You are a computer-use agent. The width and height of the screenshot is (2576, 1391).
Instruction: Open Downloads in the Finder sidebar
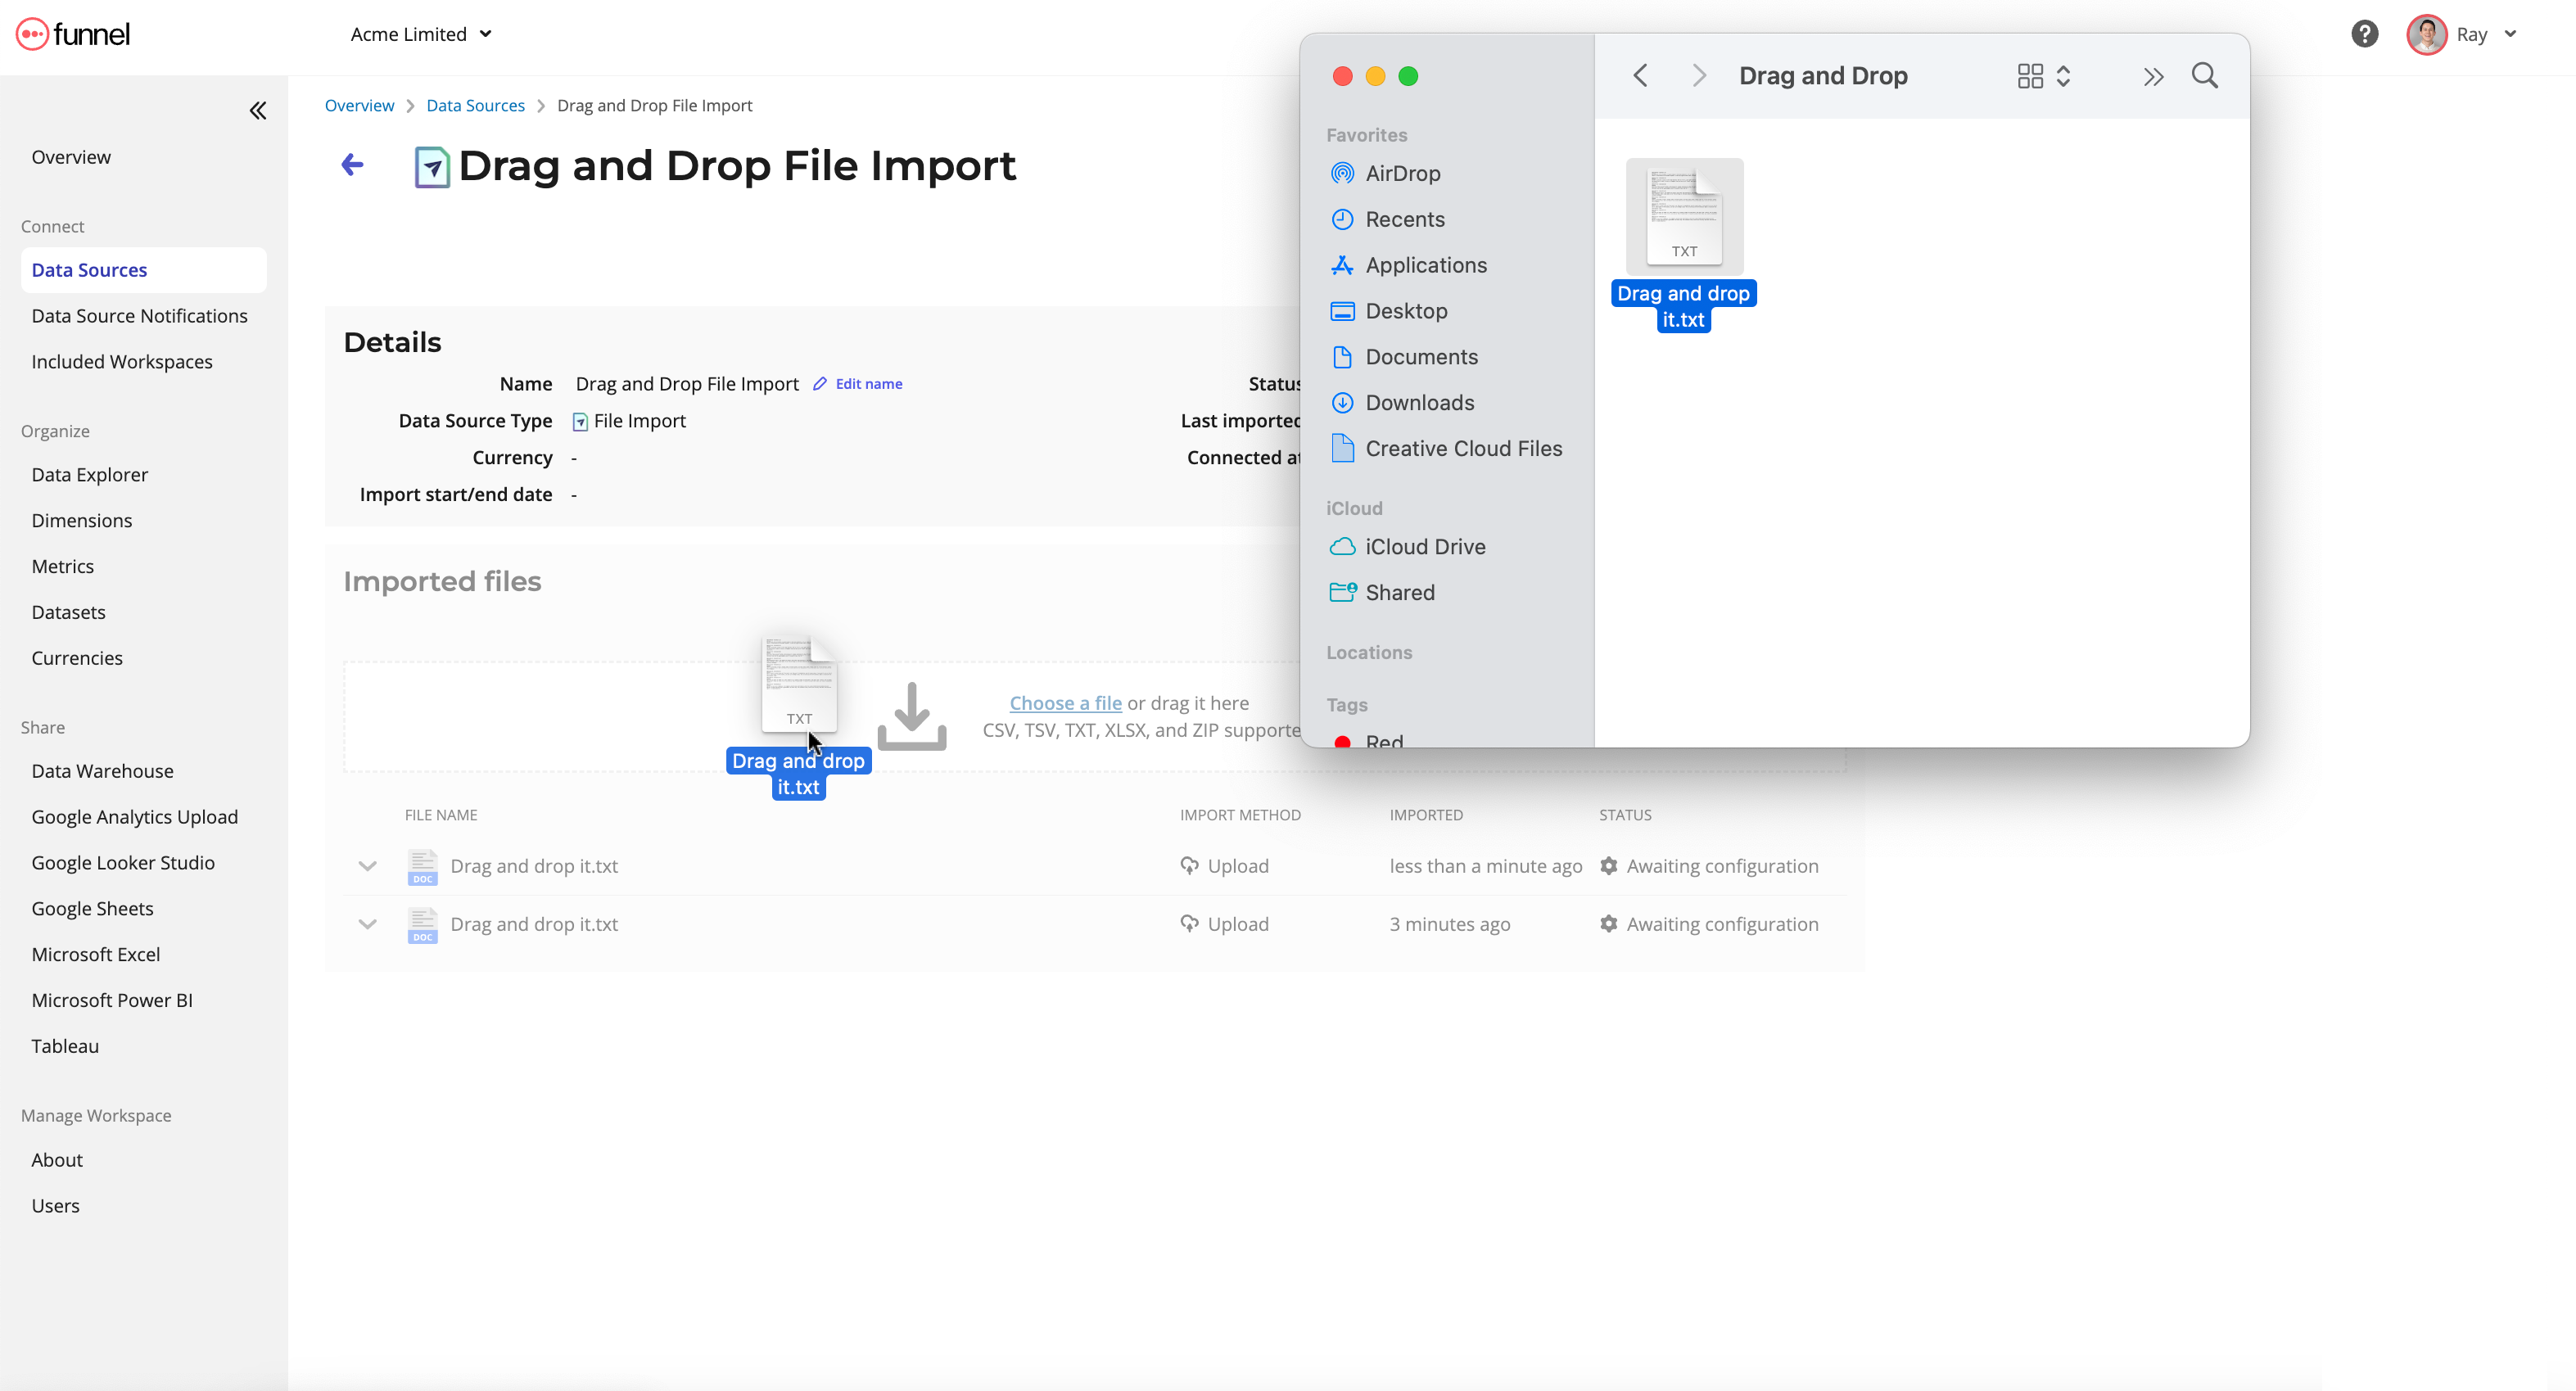1420,402
